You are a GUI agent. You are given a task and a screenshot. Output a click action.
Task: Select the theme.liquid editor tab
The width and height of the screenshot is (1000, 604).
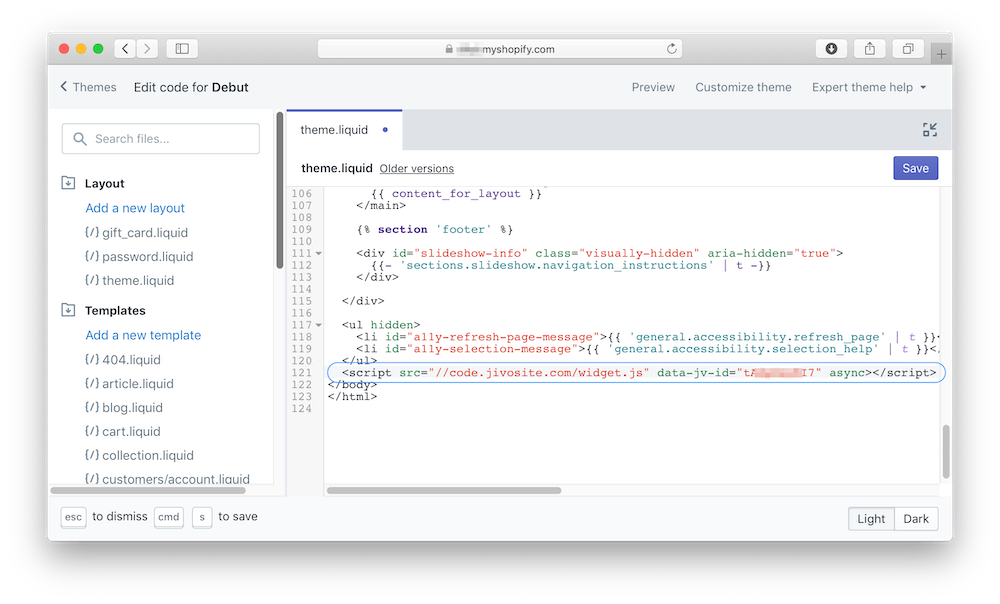click(x=344, y=130)
